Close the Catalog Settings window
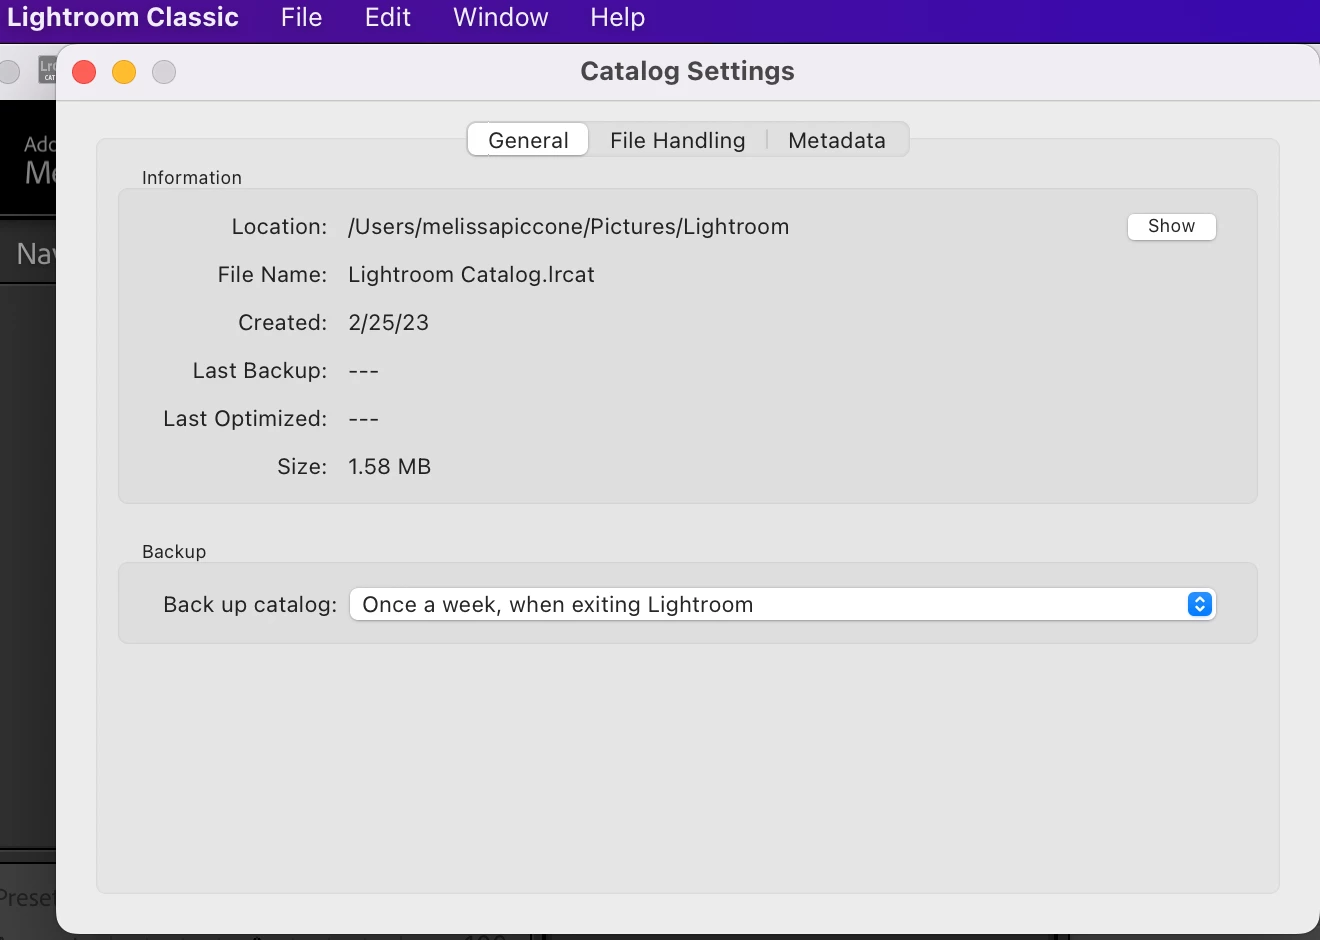The height and width of the screenshot is (940, 1320). click(x=84, y=72)
